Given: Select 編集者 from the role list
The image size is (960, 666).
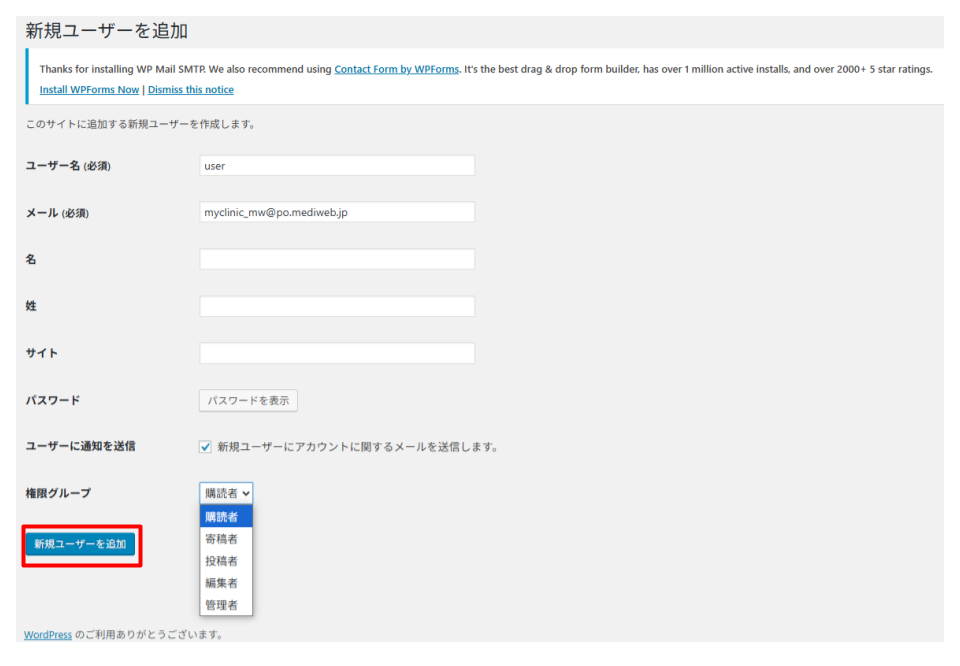Looking at the screenshot, I should click(226, 583).
